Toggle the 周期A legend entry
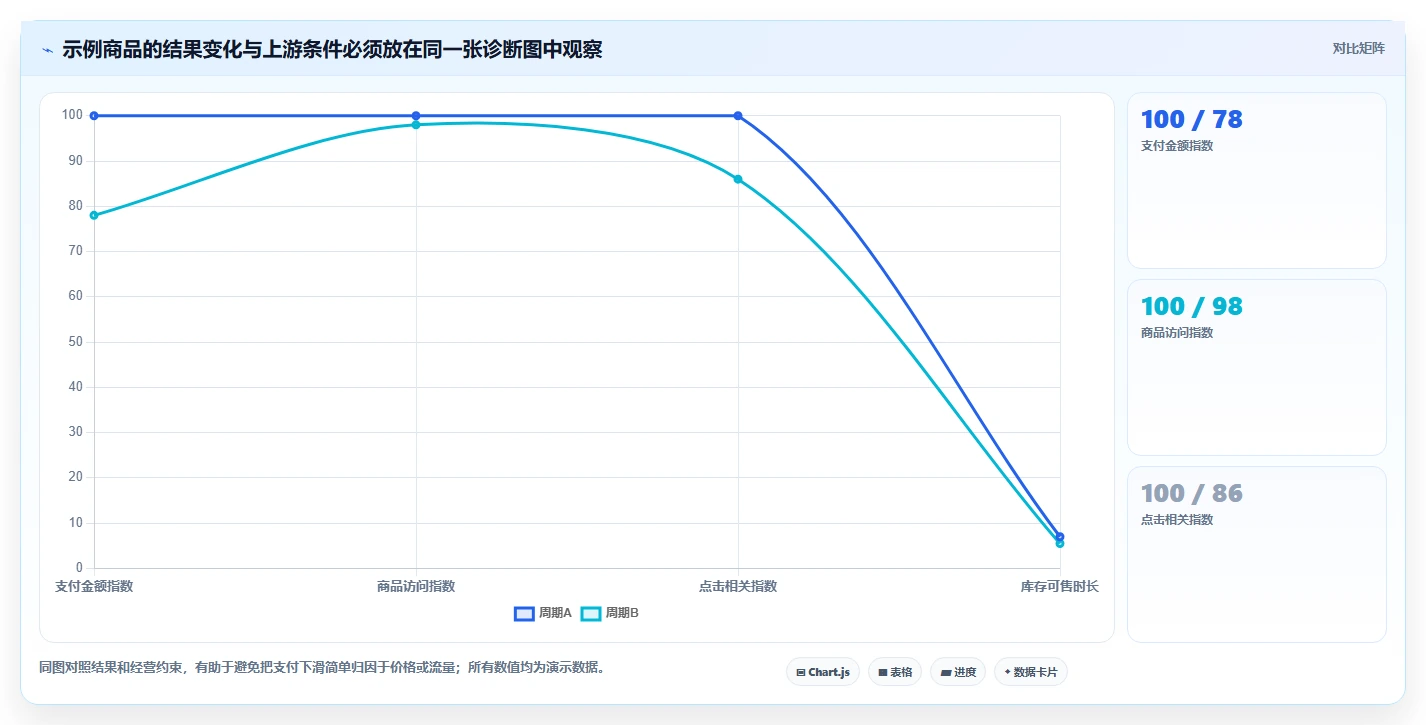 pyautogui.click(x=543, y=613)
